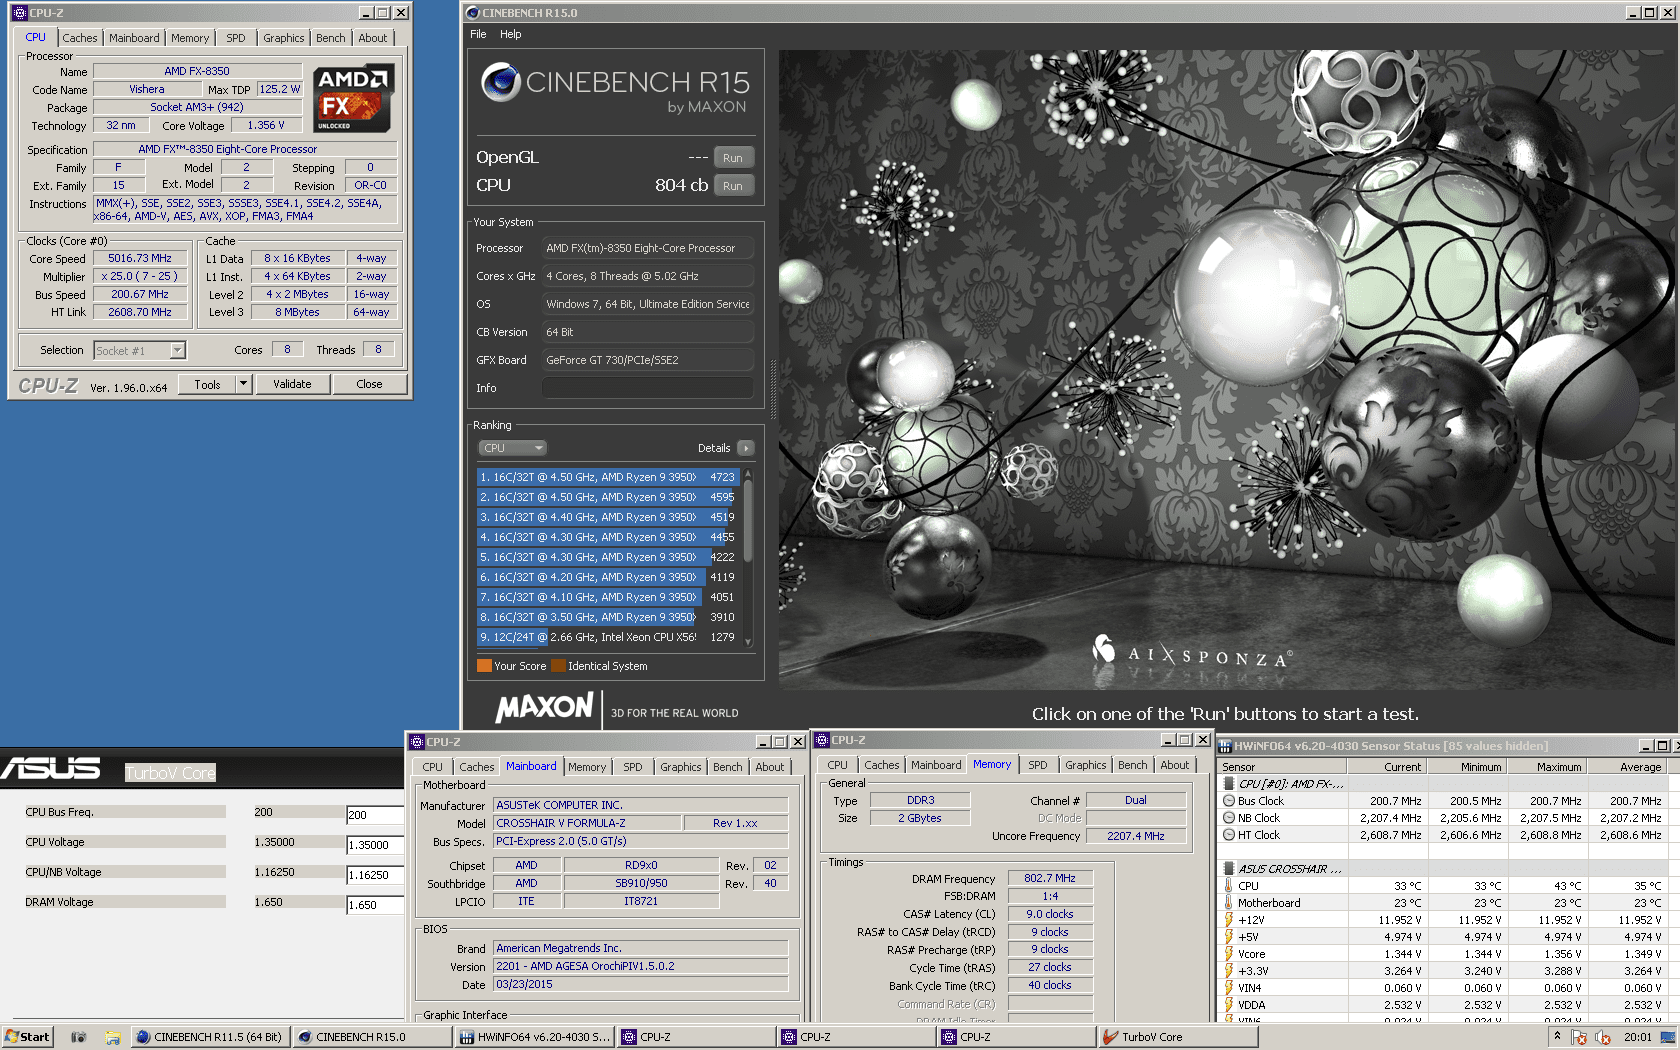Screen dimensions: 1680x1050
Task: Click the HWiNFO64 title bar app icon
Action: coord(1225,746)
